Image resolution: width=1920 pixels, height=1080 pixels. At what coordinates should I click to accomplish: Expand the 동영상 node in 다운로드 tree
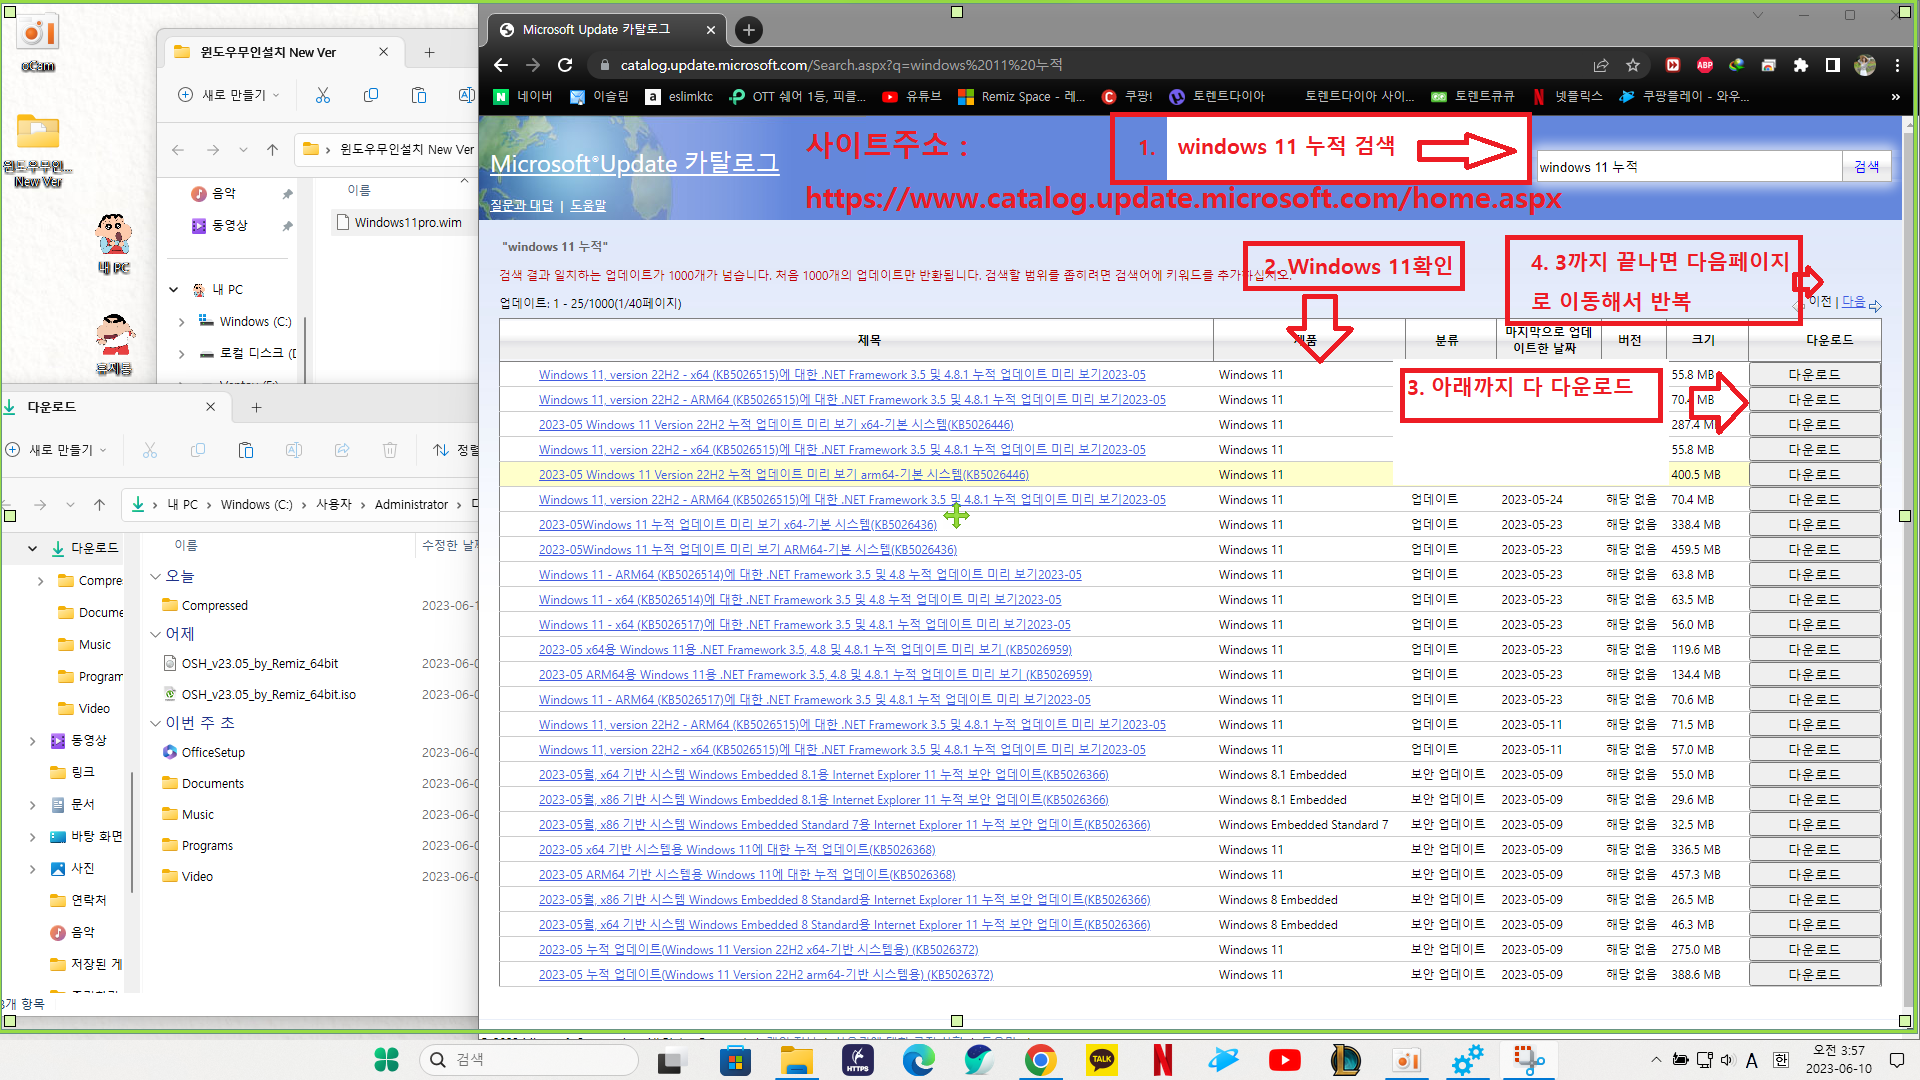(x=33, y=741)
